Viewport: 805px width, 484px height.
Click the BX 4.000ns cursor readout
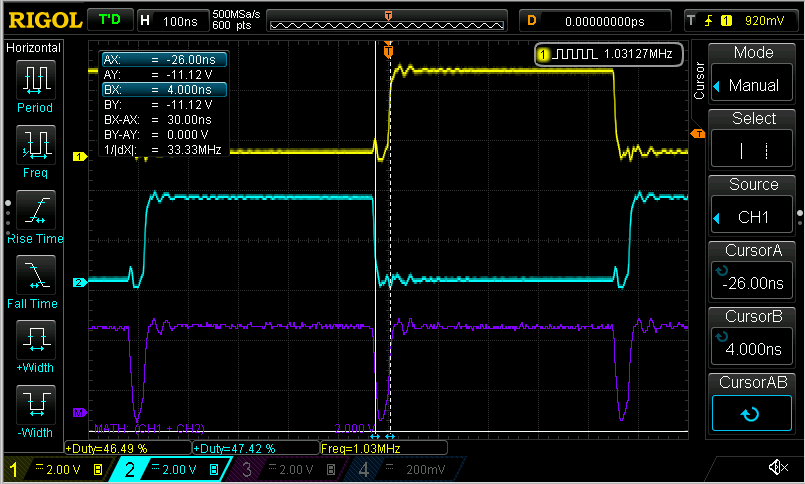pyautogui.click(x=164, y=89)
